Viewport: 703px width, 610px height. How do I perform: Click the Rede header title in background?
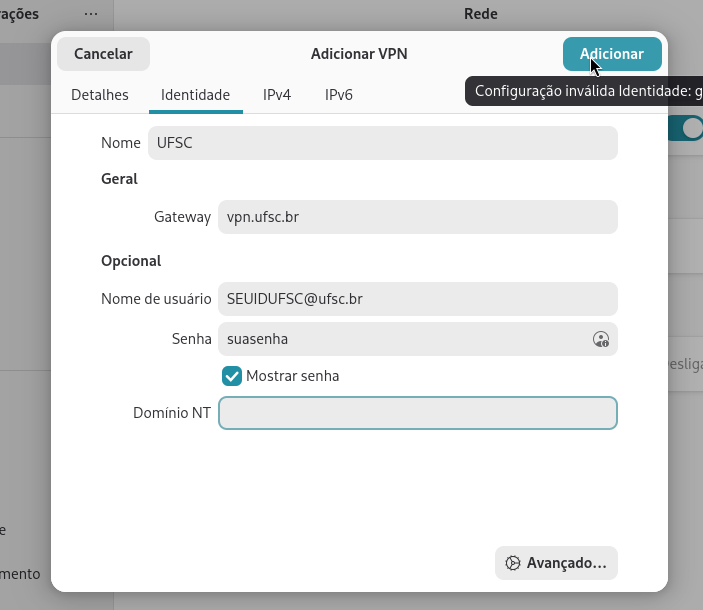(480, 14)
